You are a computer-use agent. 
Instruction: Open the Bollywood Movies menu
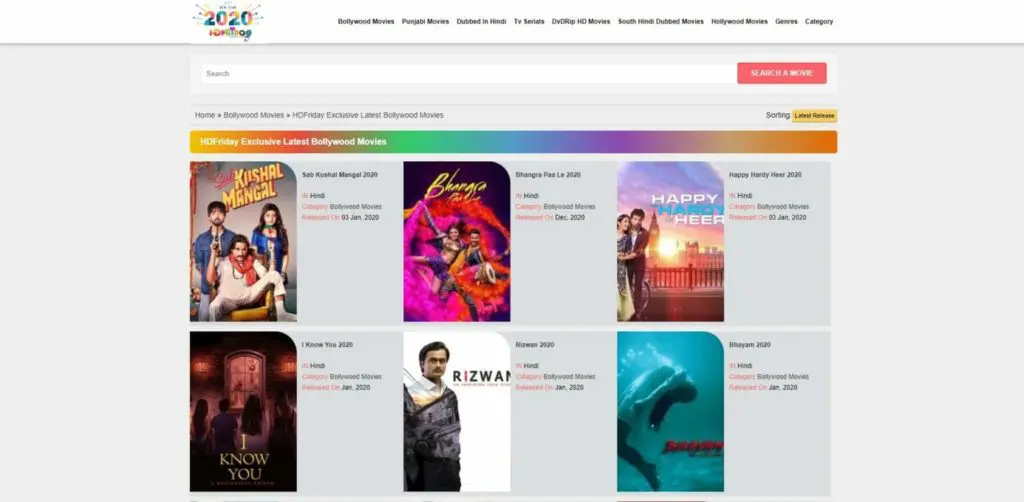click(x=366, y=22)
